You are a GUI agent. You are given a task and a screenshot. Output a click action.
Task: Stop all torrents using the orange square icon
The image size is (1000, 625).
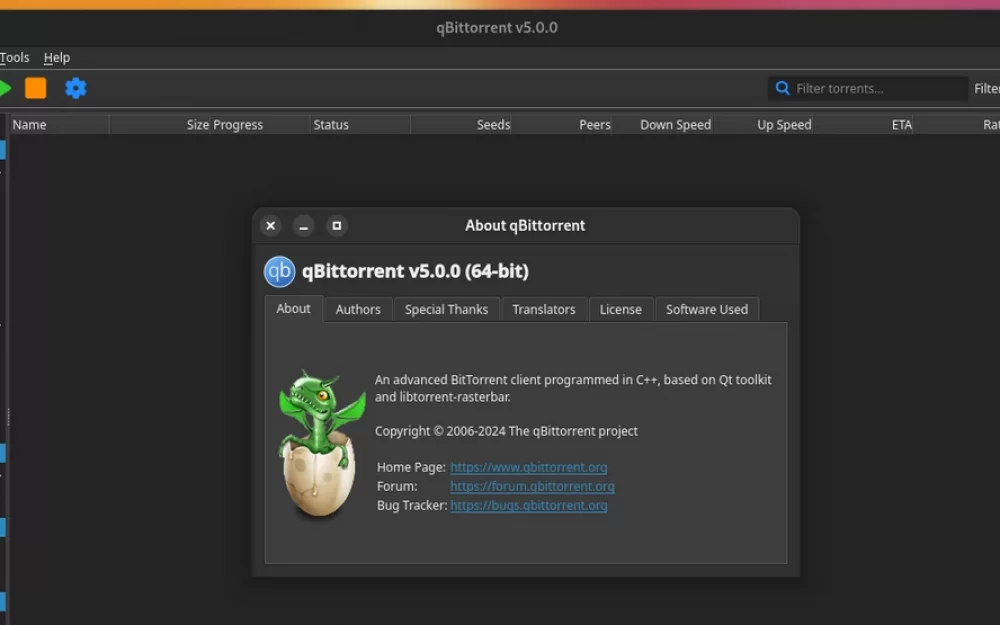click(x=34, y=88)
